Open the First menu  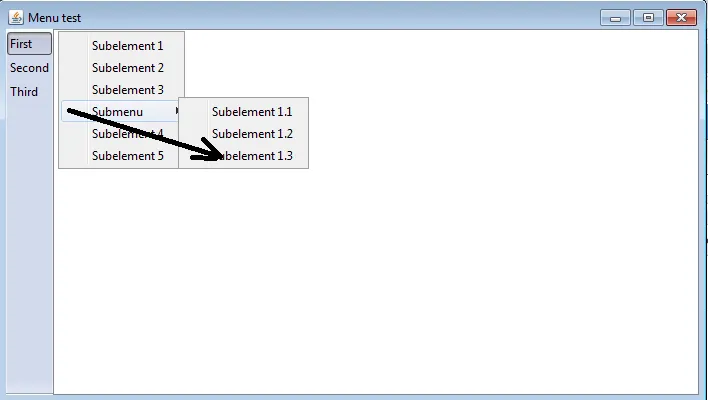[x=29, y=44]
